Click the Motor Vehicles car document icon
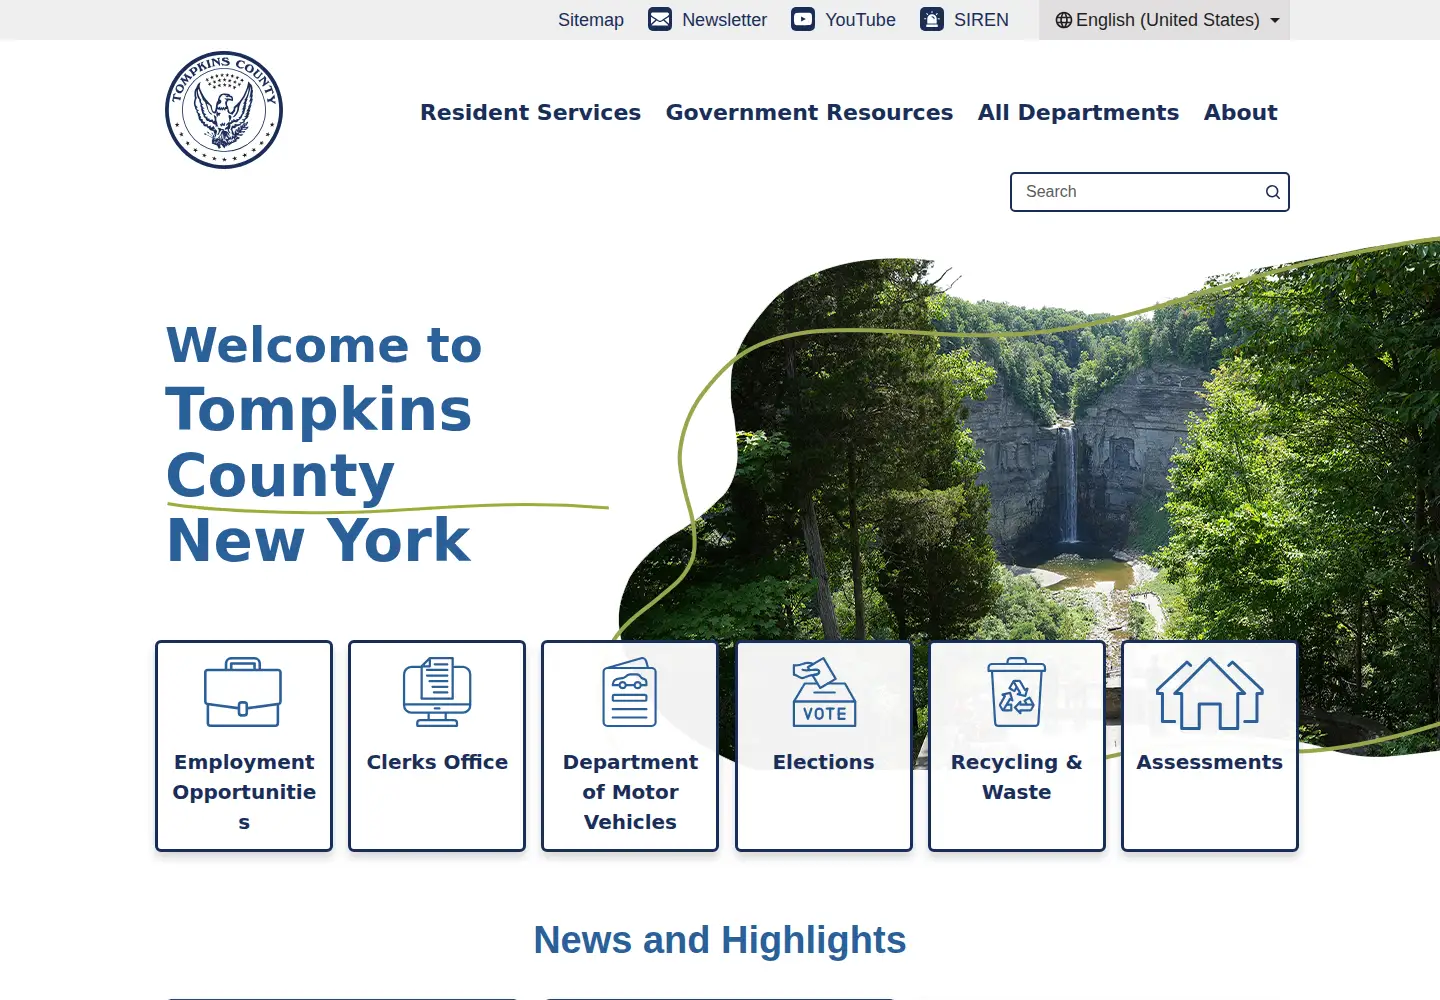 pos(630,692)
